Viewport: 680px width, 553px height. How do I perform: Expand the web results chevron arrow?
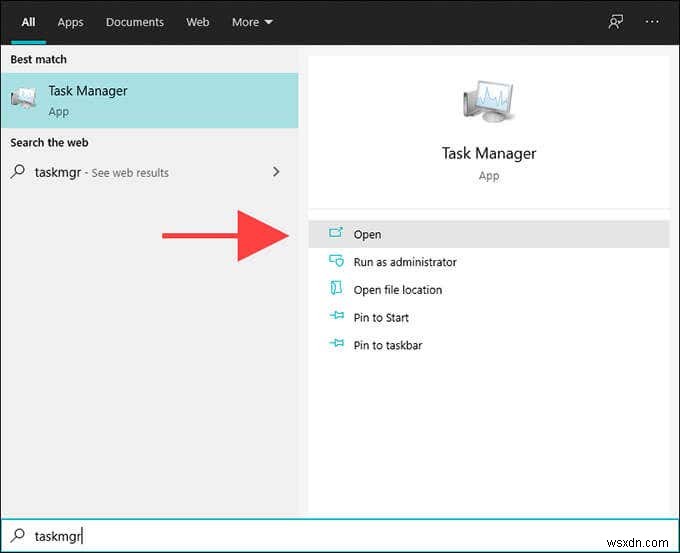point(276,172)
